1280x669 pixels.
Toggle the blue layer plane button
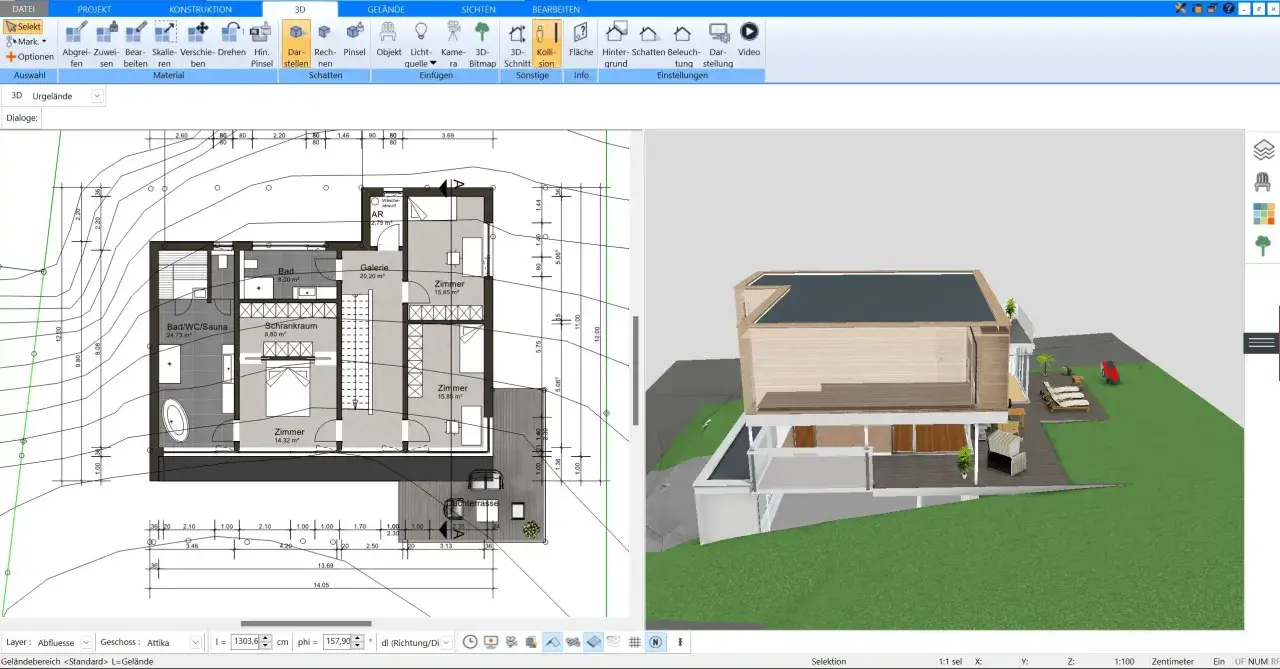point(593,642)
